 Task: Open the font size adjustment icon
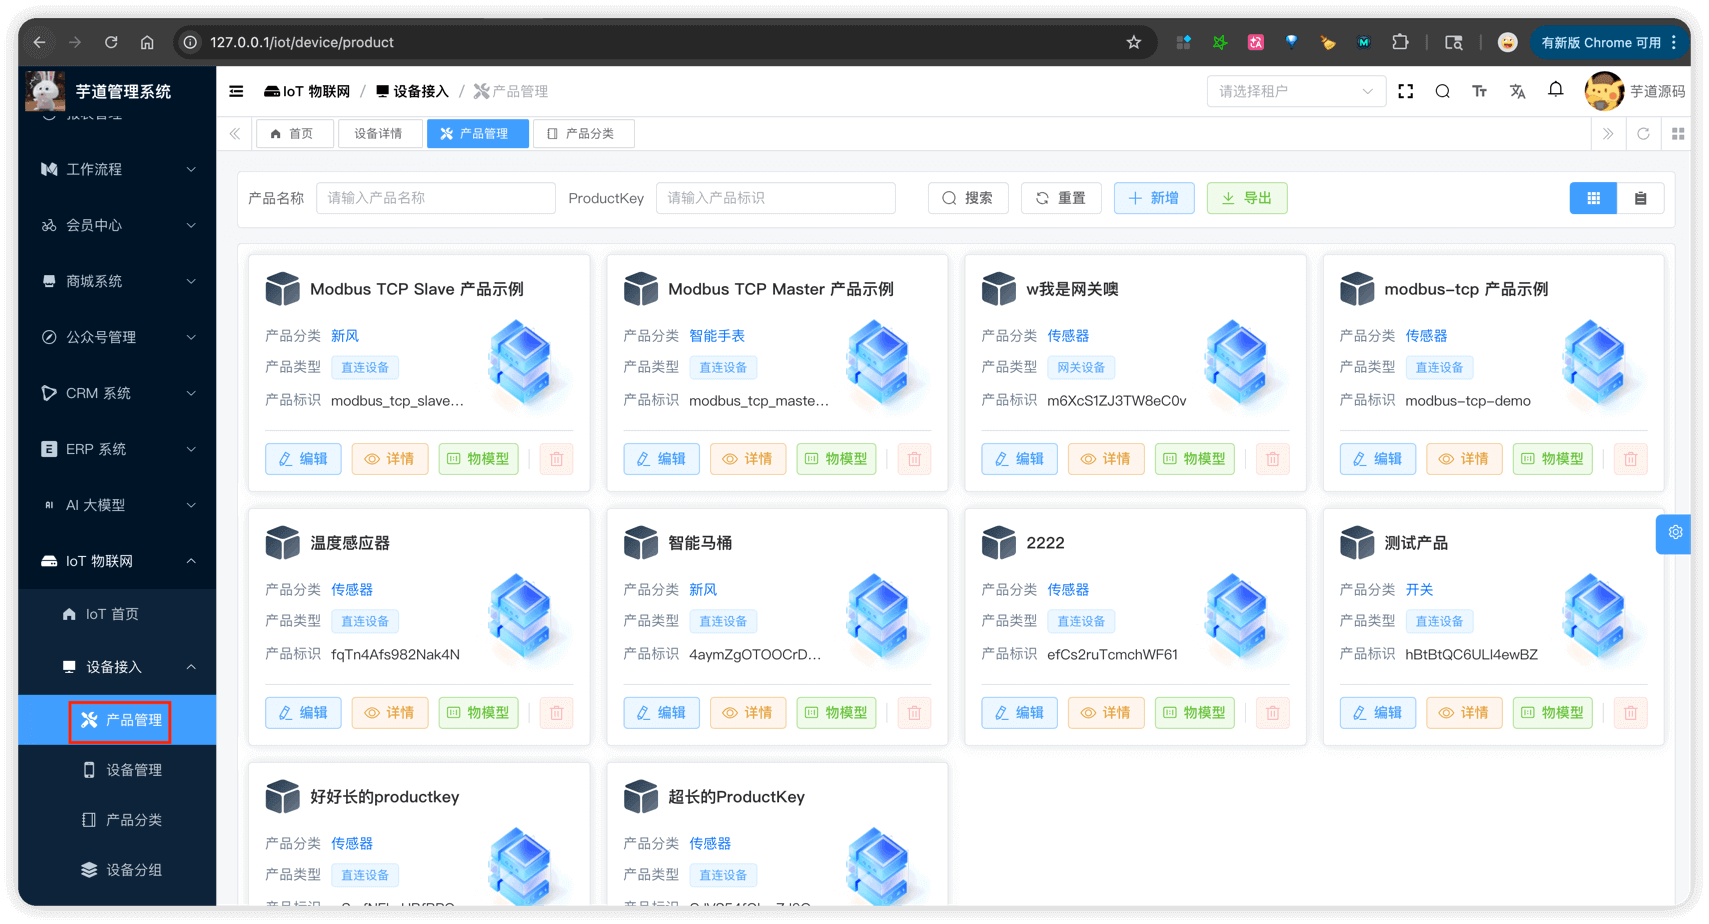pos(1479,91)
